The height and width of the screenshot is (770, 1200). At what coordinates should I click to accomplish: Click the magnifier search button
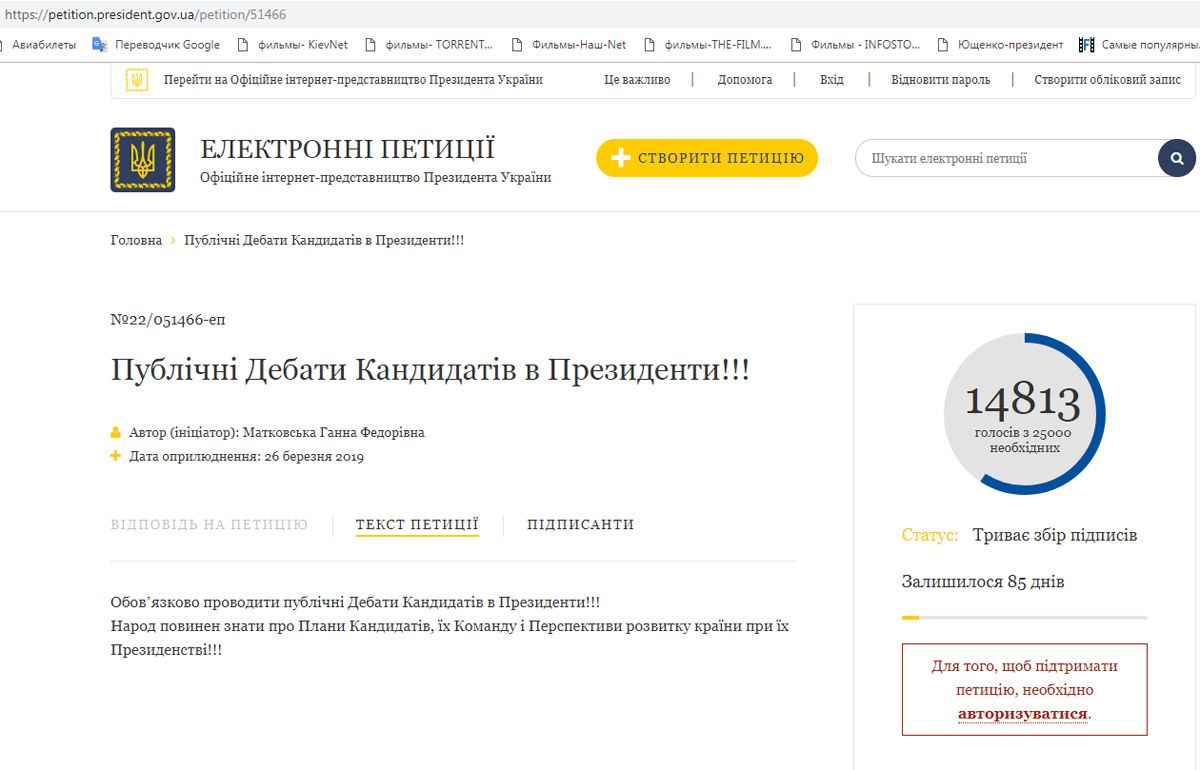click(x=1177, y=158)
